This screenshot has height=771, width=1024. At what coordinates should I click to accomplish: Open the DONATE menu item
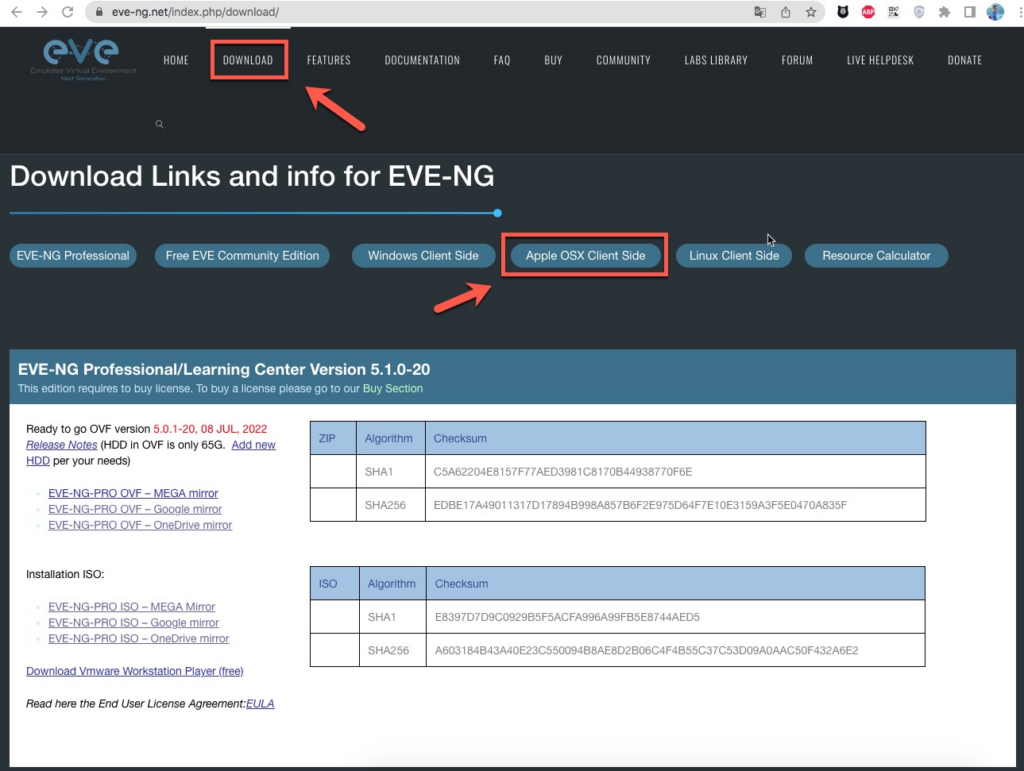pos(965,60)
